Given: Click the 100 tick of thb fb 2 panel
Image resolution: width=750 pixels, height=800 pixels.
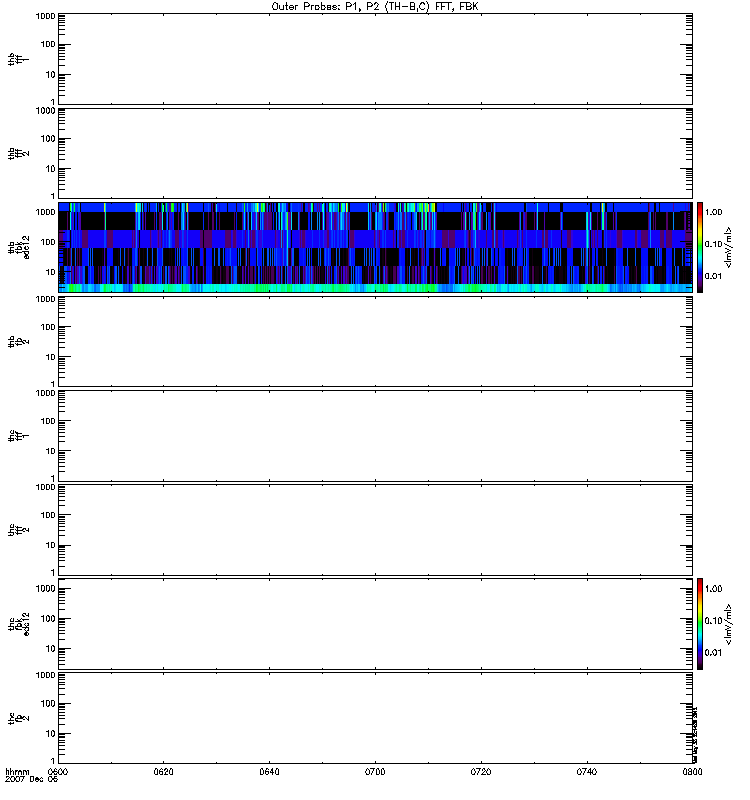Looking at the screenshot, I should (48, 327).
